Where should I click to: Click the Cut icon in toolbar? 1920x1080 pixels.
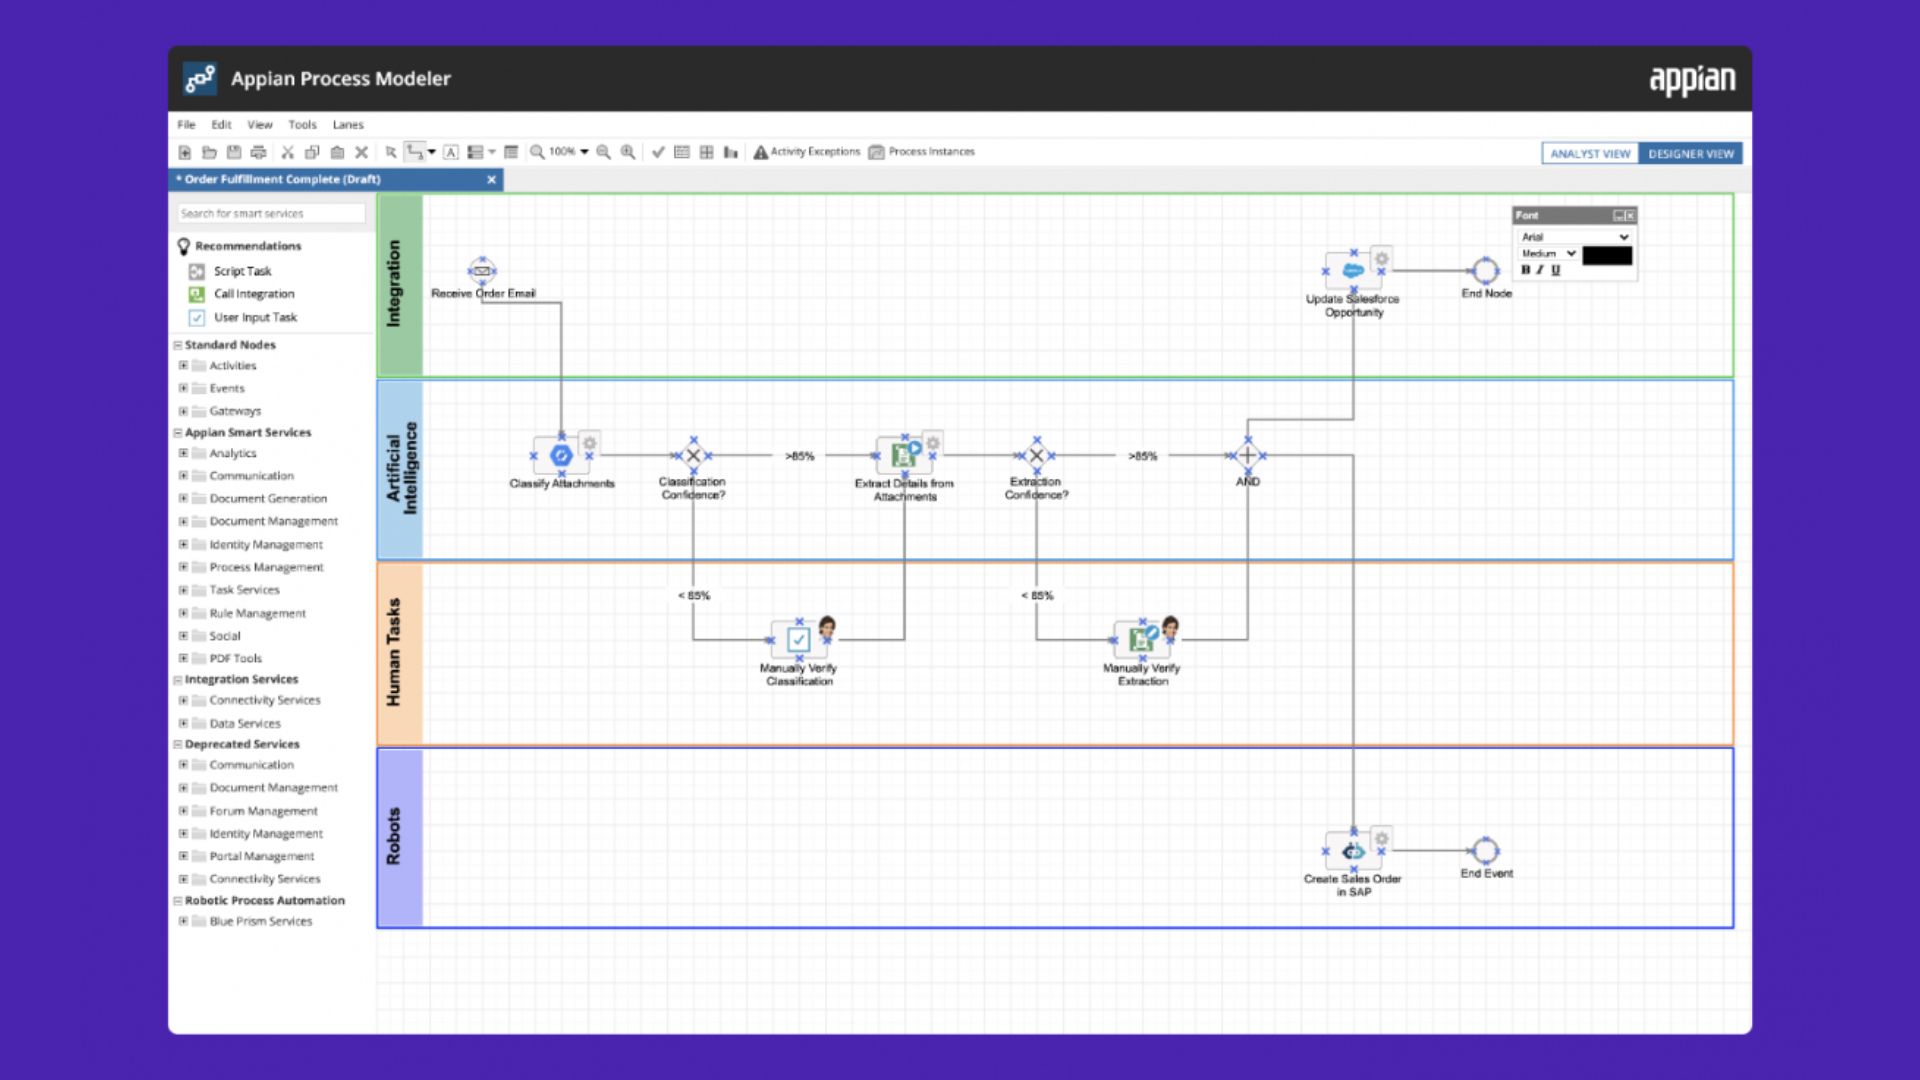pos(287,152)
